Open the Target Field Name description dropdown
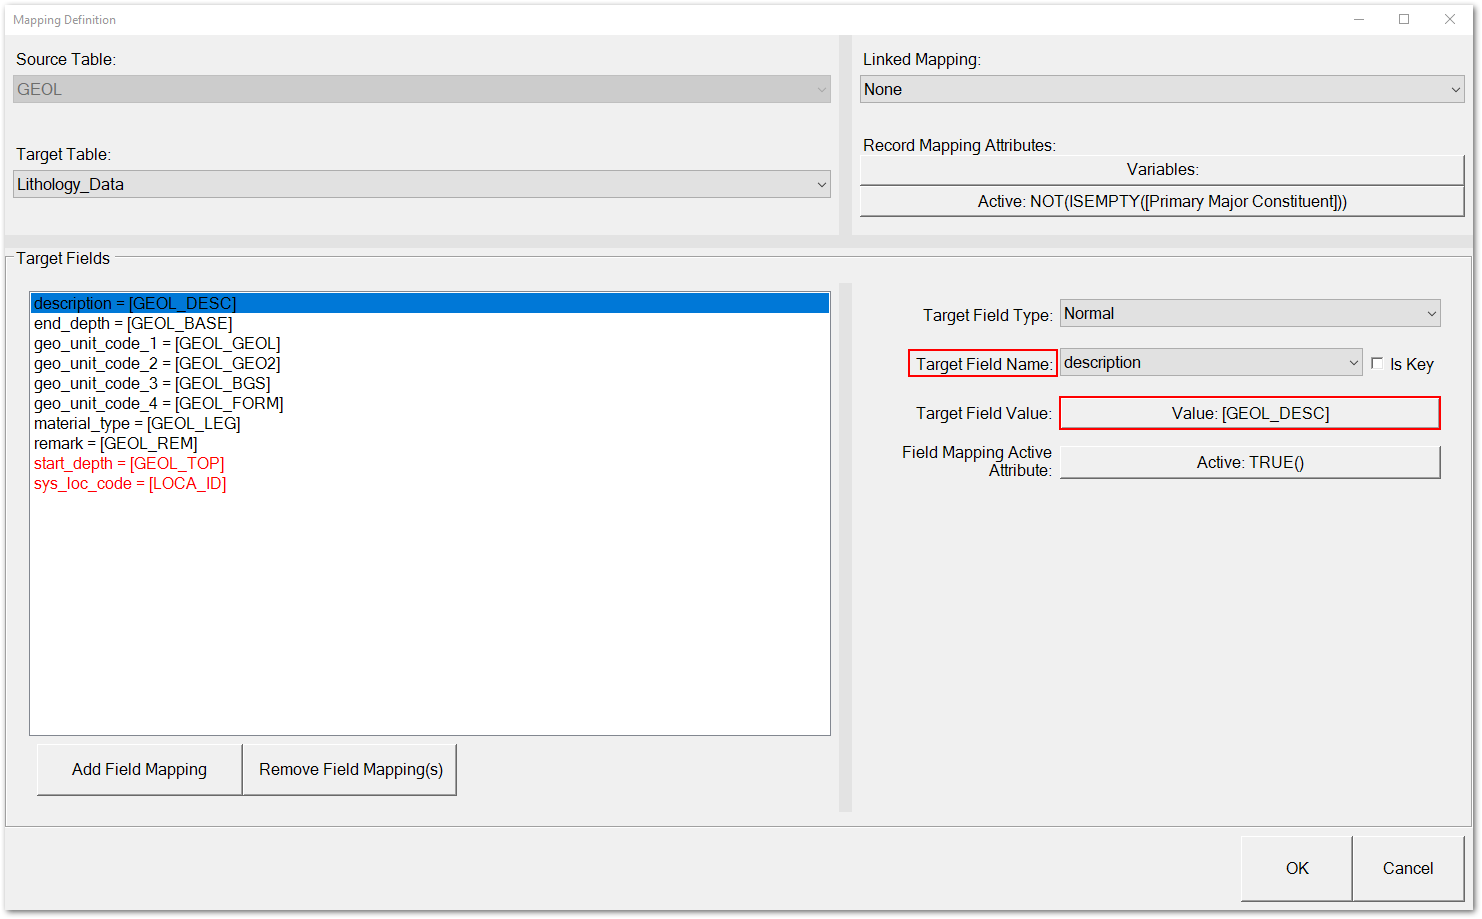The width and height of the screenshot is (1482, 919). 1211,362
